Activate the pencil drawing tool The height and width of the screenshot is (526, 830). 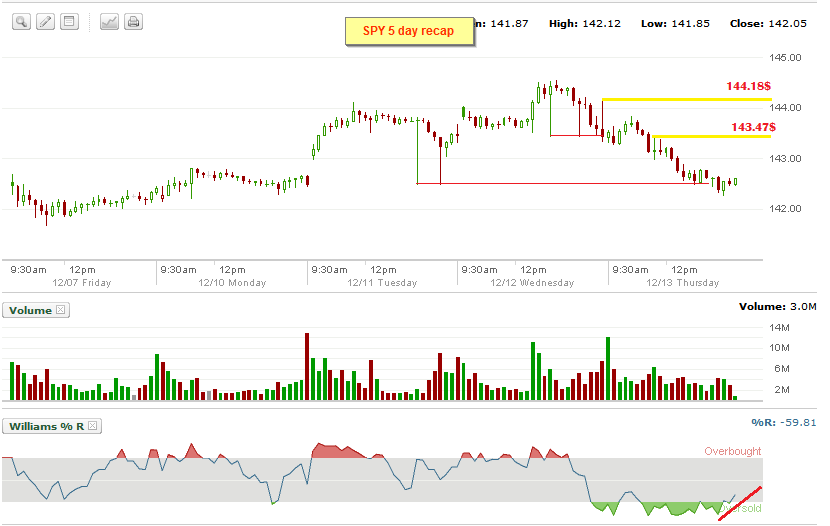(46, 22)
